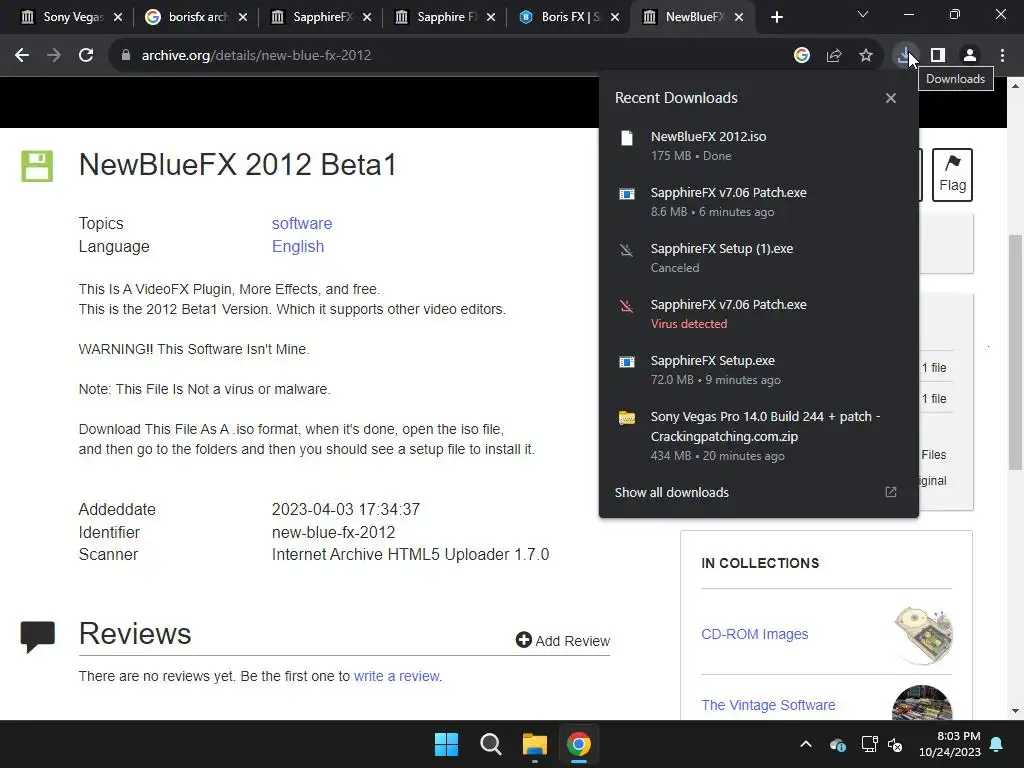
Task: Click the CD-ROM Images collection thumbnail
Action: coord(923,634)
